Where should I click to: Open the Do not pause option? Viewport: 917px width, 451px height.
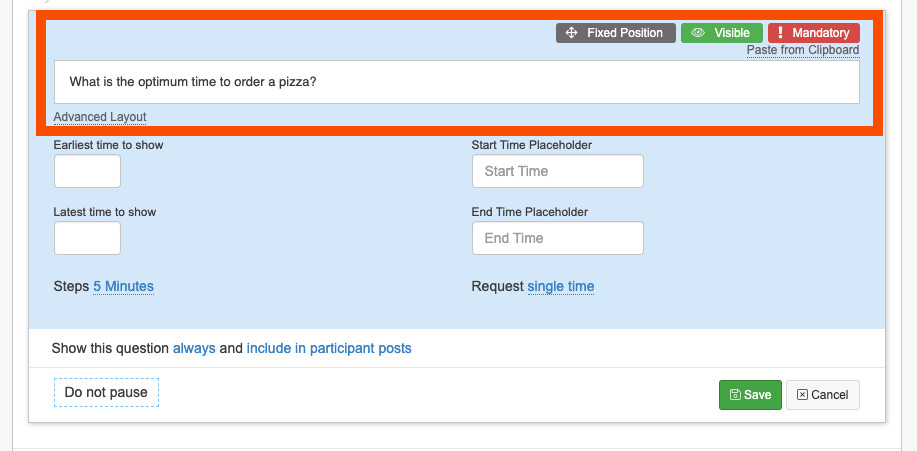click(x=106, y=392)
